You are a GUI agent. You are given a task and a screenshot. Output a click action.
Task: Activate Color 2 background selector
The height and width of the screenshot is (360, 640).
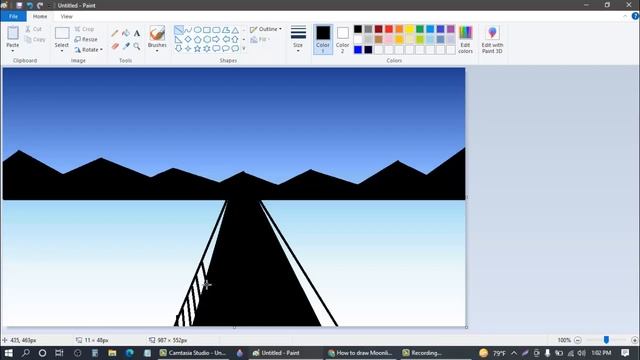[342, 39]
